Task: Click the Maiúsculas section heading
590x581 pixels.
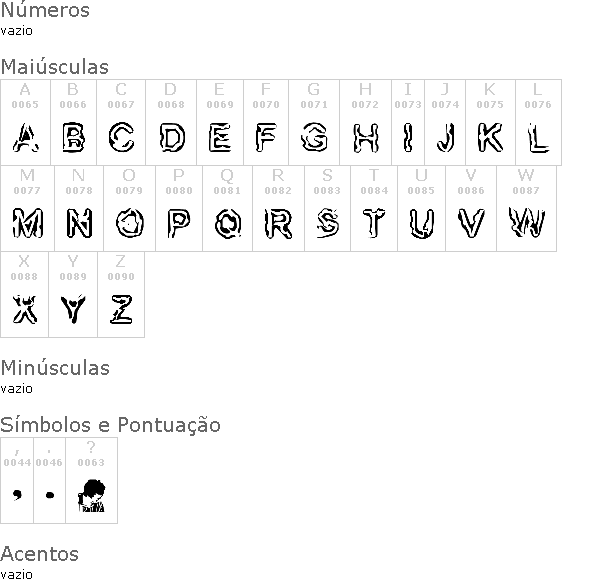Action: 55,67
